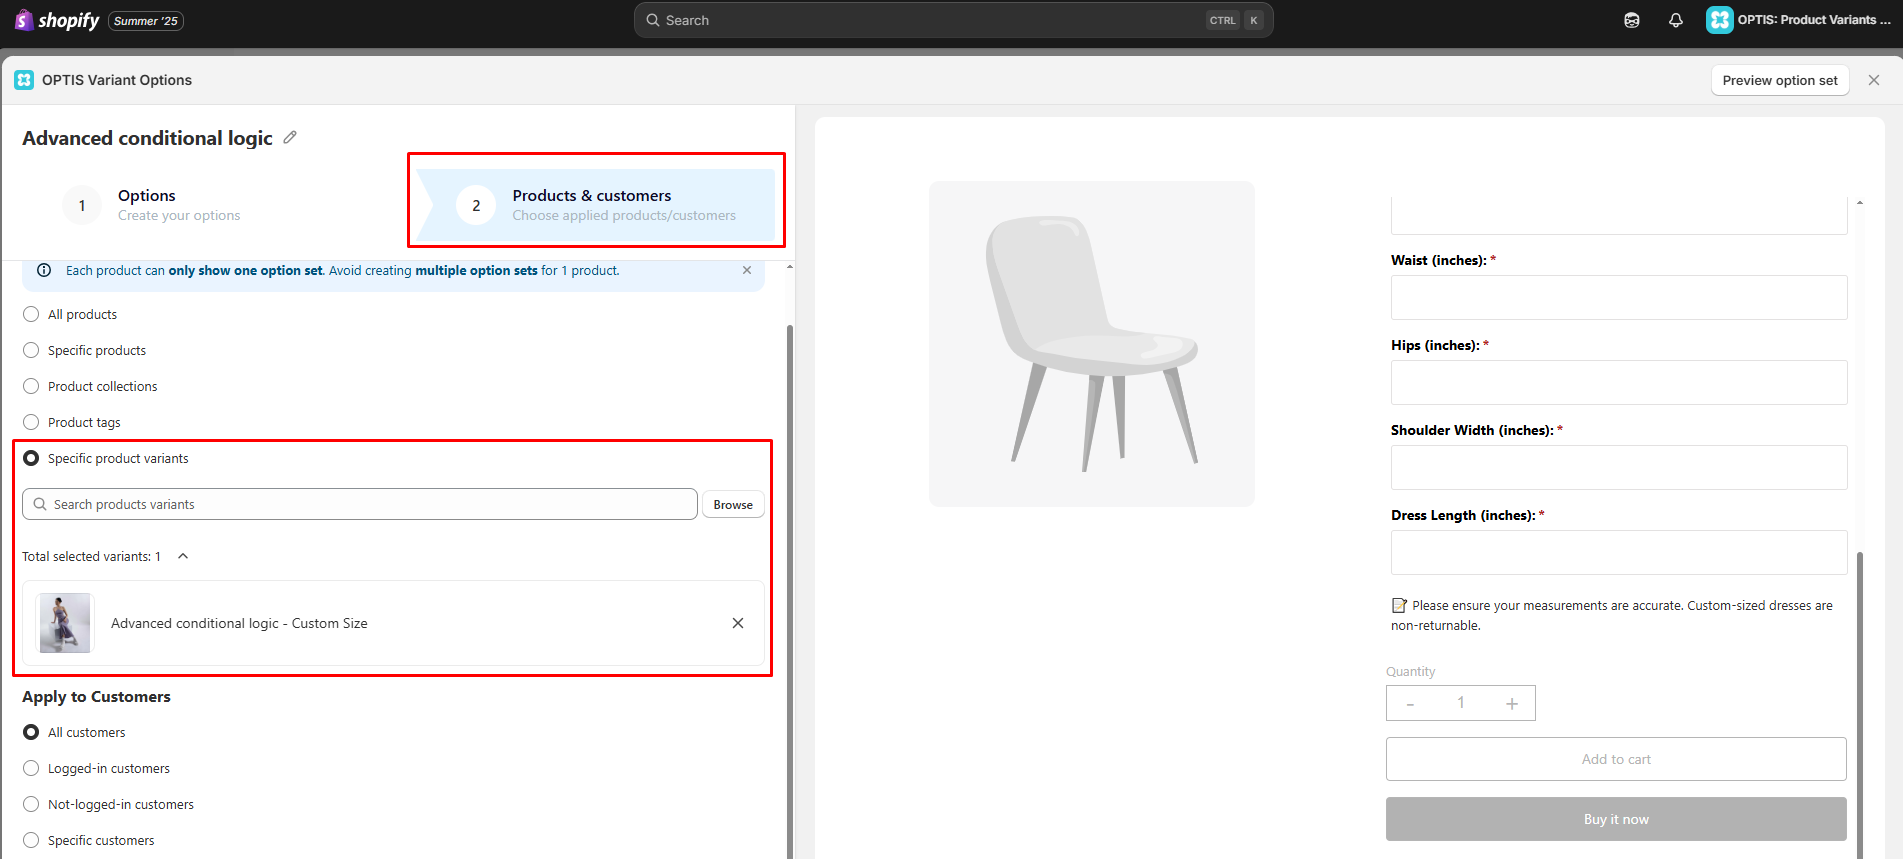Click the Apply to Customers heading
1903x859 pixels.
96,696
